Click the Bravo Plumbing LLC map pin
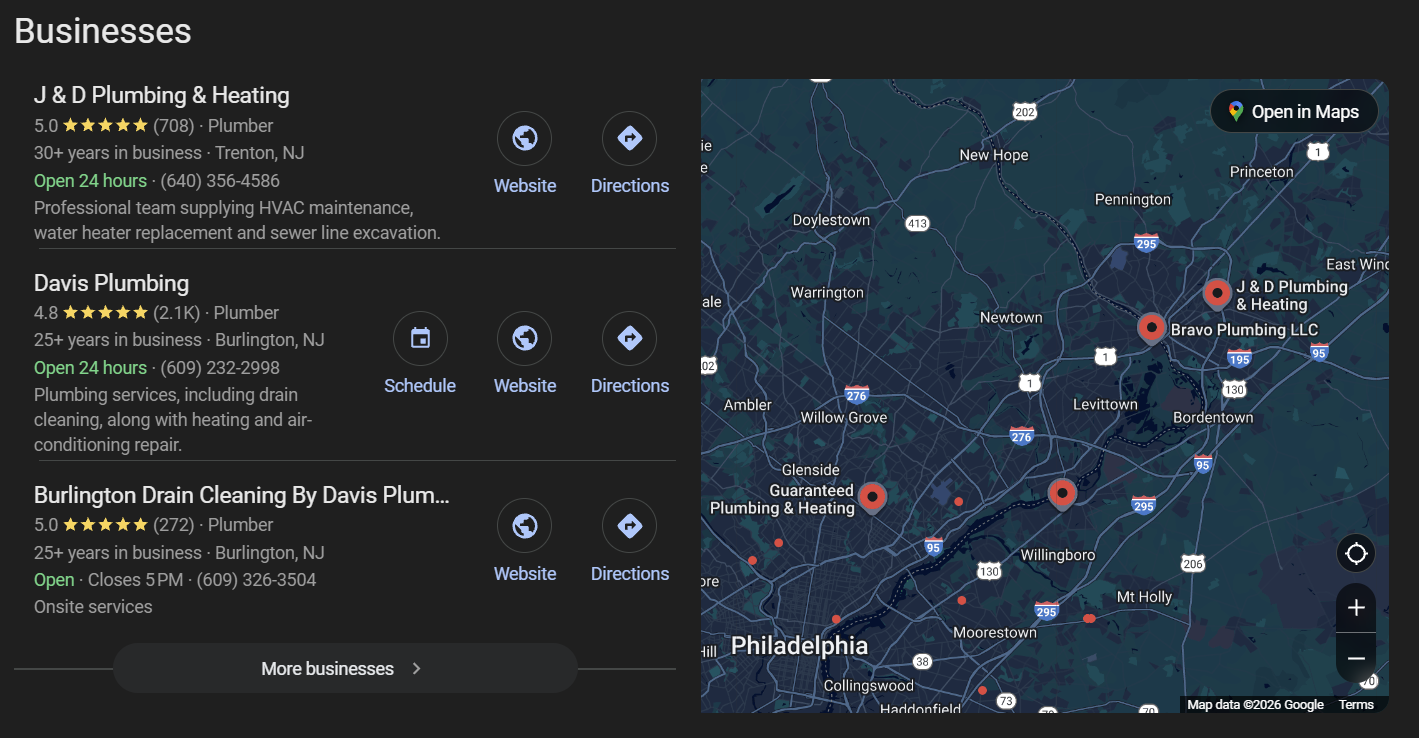The height and width of the screenshot is (738, 1419). 1151,327
